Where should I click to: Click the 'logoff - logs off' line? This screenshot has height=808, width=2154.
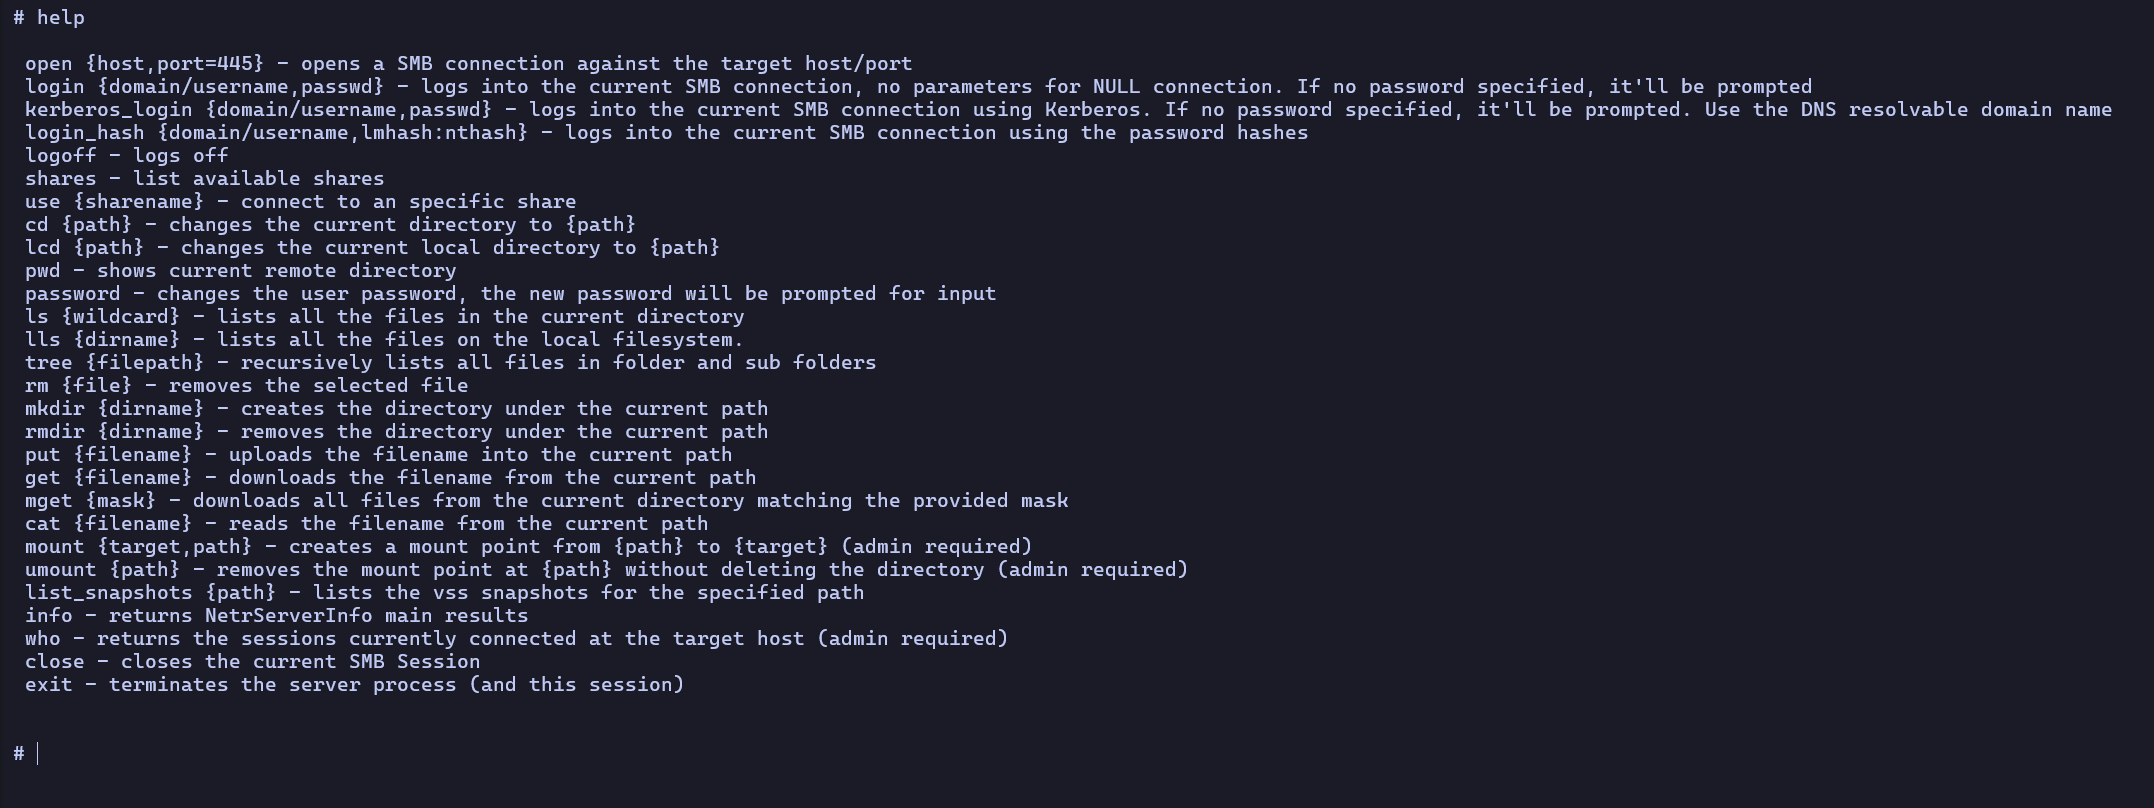pos(126,156)
